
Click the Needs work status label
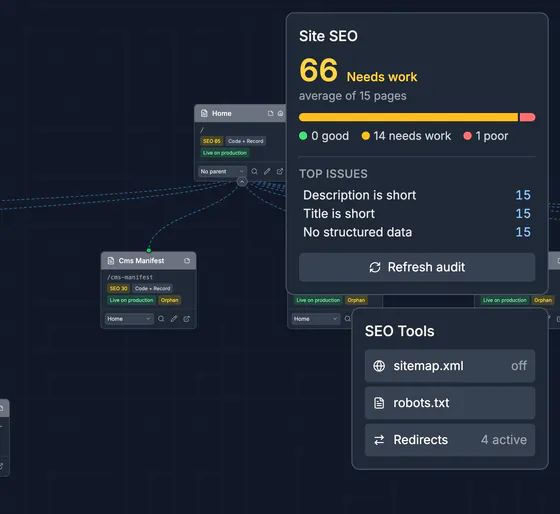[x=382, y=77]
